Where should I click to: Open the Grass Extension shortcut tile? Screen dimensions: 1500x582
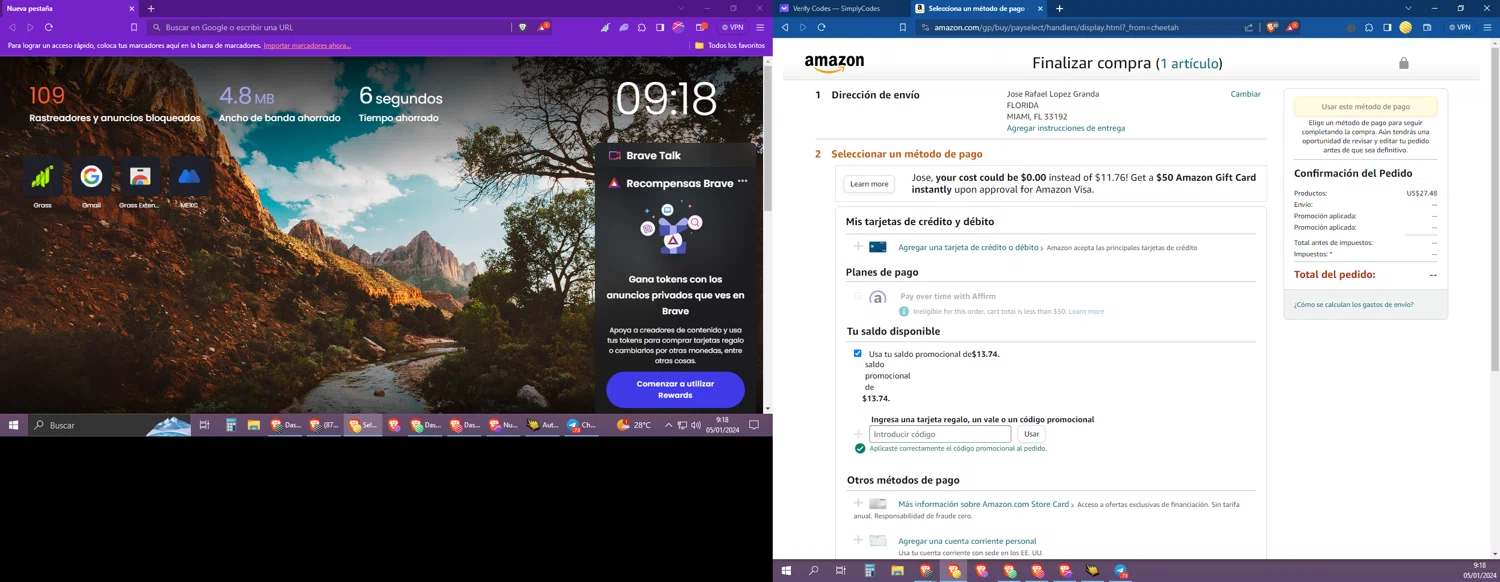(x=140, y=177)
